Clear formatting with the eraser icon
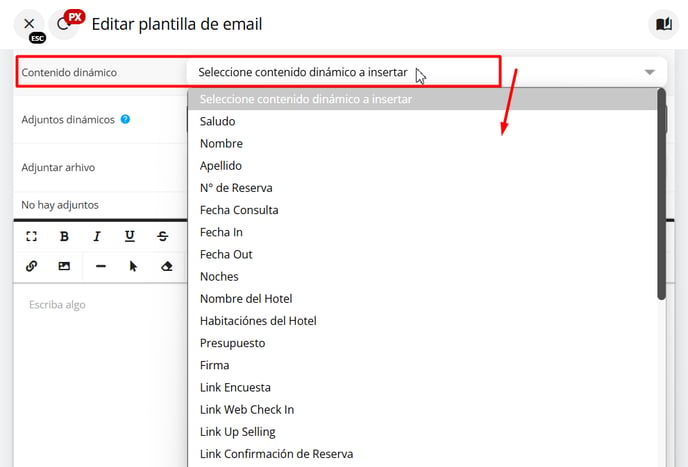Screen dimensions: 688x467 click(167, 266)
